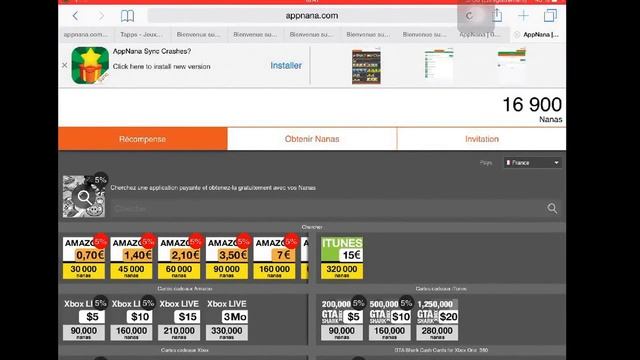The height and width of the screenshot is (360, 640).
Task: Select GTA Shark $5 card 200,000
Action: pos(342,320)
